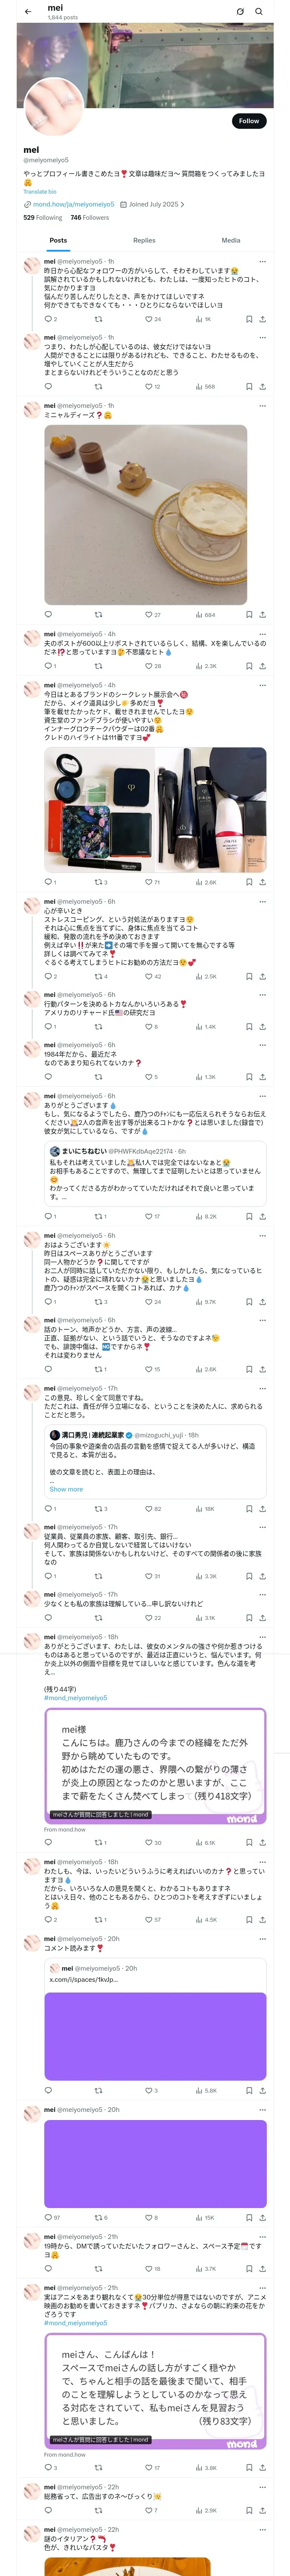Share the makeup products photo post
Screen dimensions: 290x2576
click(x=262, y=882)
